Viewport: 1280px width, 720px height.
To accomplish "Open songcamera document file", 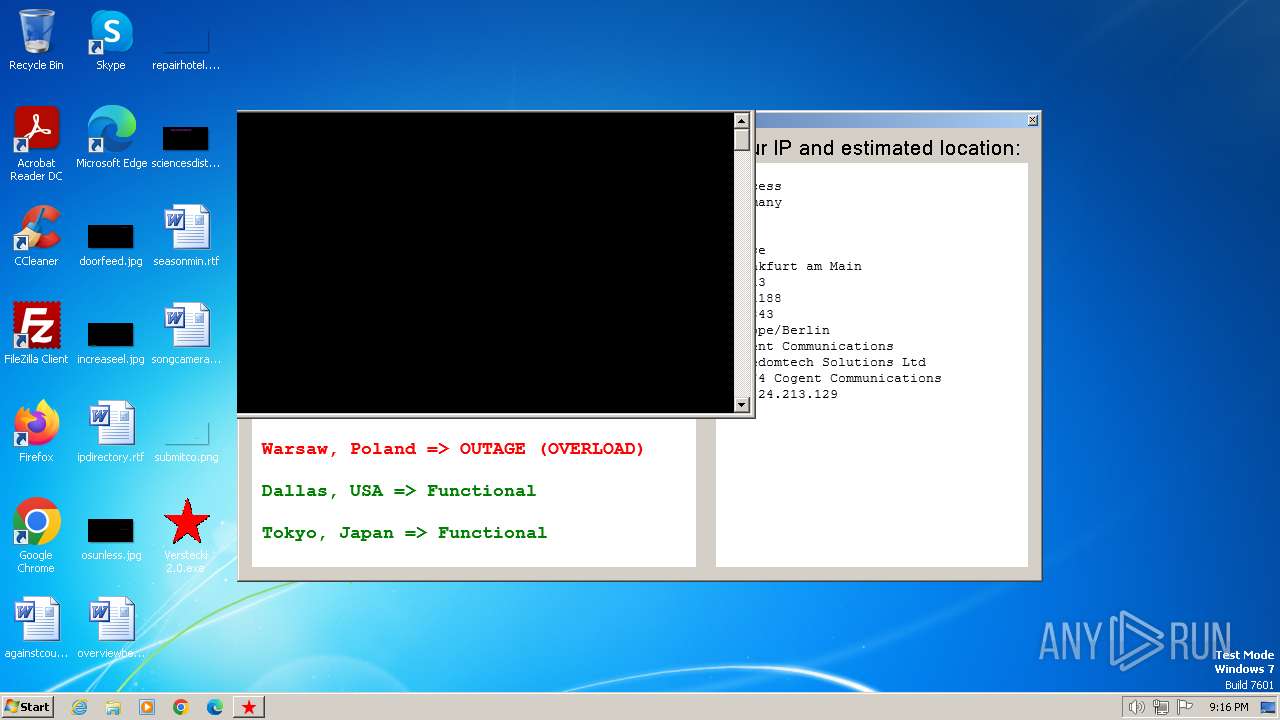I will (x=186, y=334).
